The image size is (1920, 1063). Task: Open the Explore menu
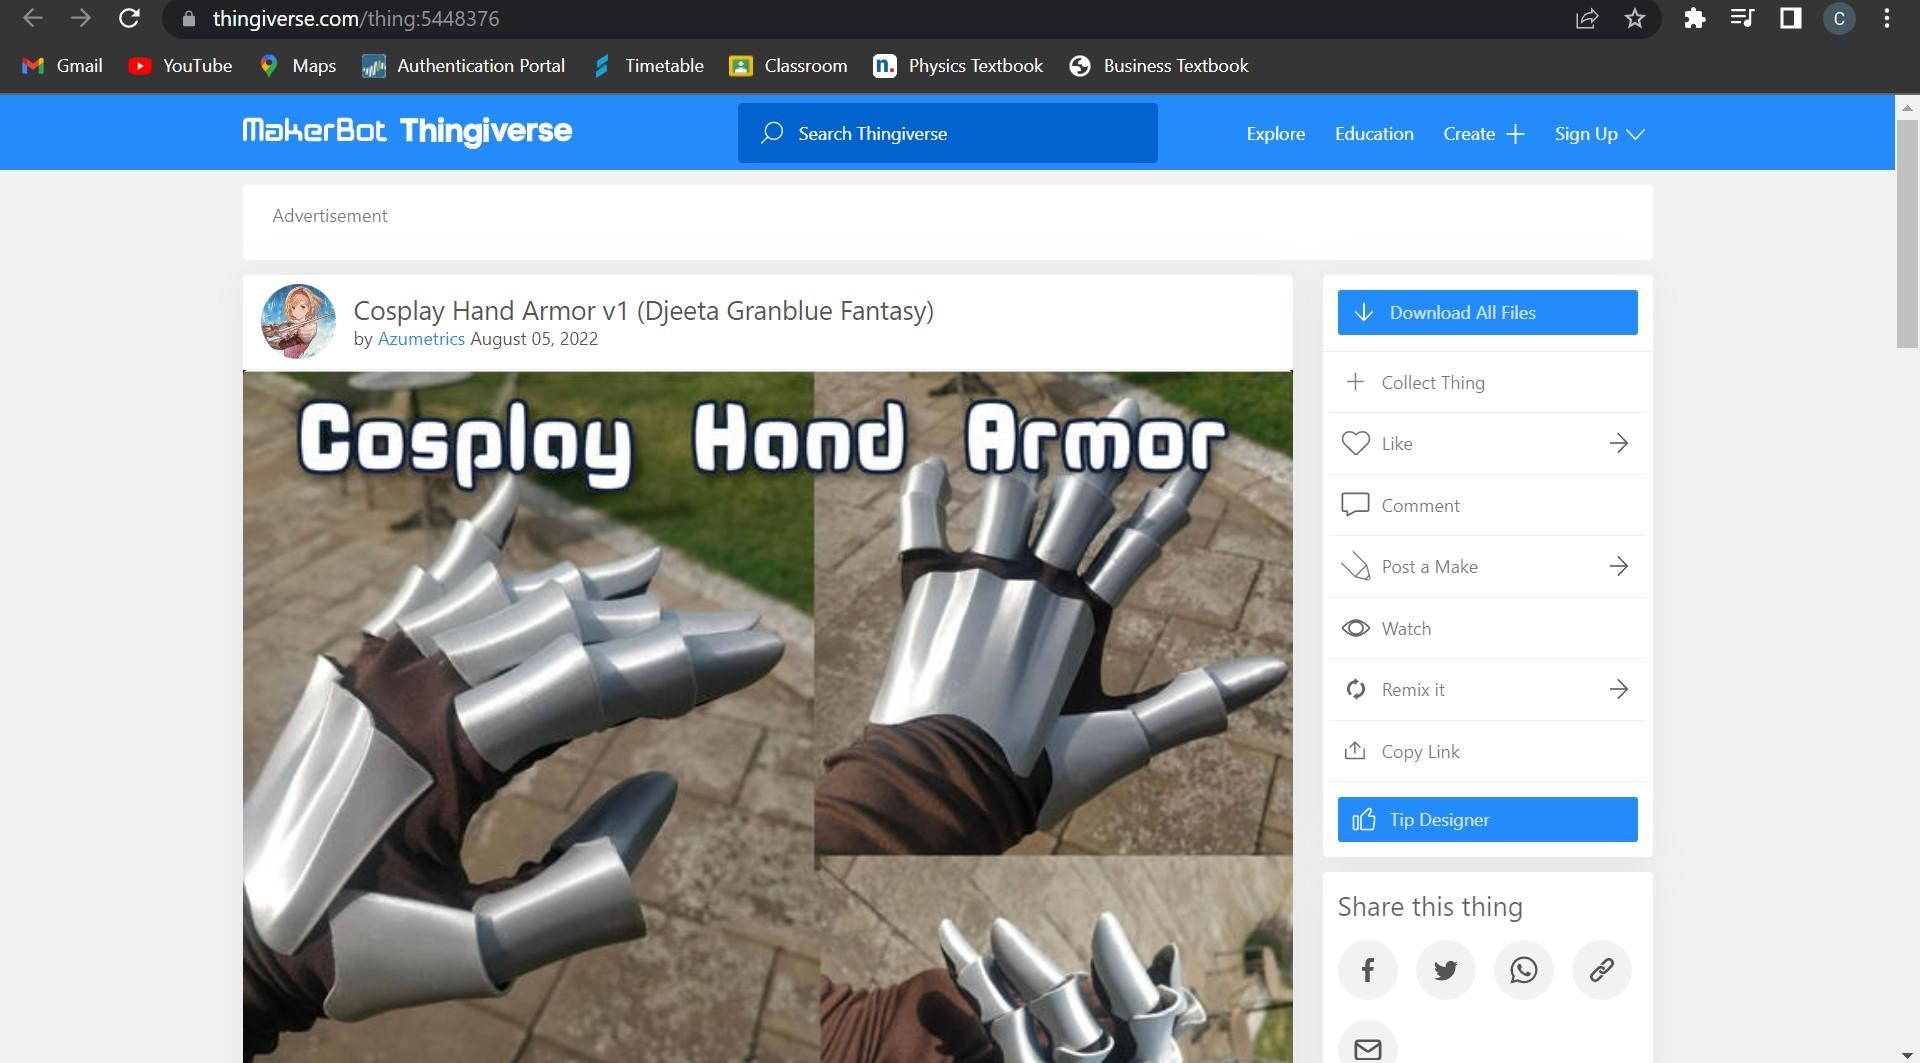tap(1275, 133)
